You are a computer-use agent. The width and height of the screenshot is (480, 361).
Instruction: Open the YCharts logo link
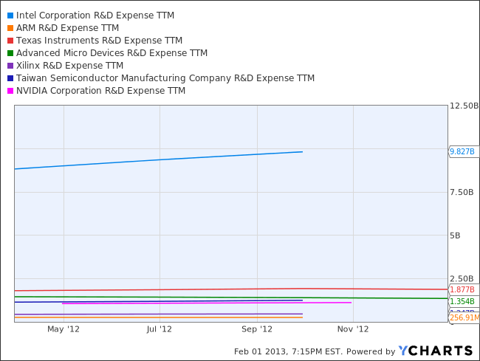[436, 351]
